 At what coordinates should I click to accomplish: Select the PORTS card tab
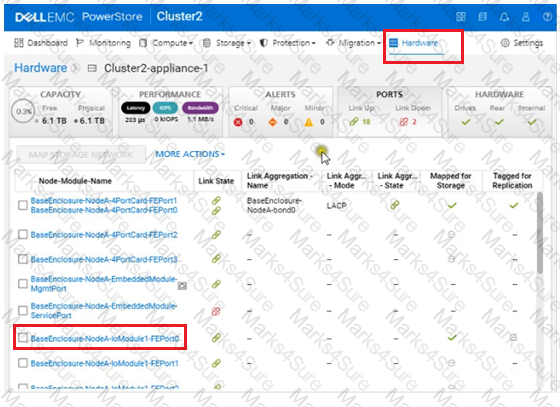390,111
